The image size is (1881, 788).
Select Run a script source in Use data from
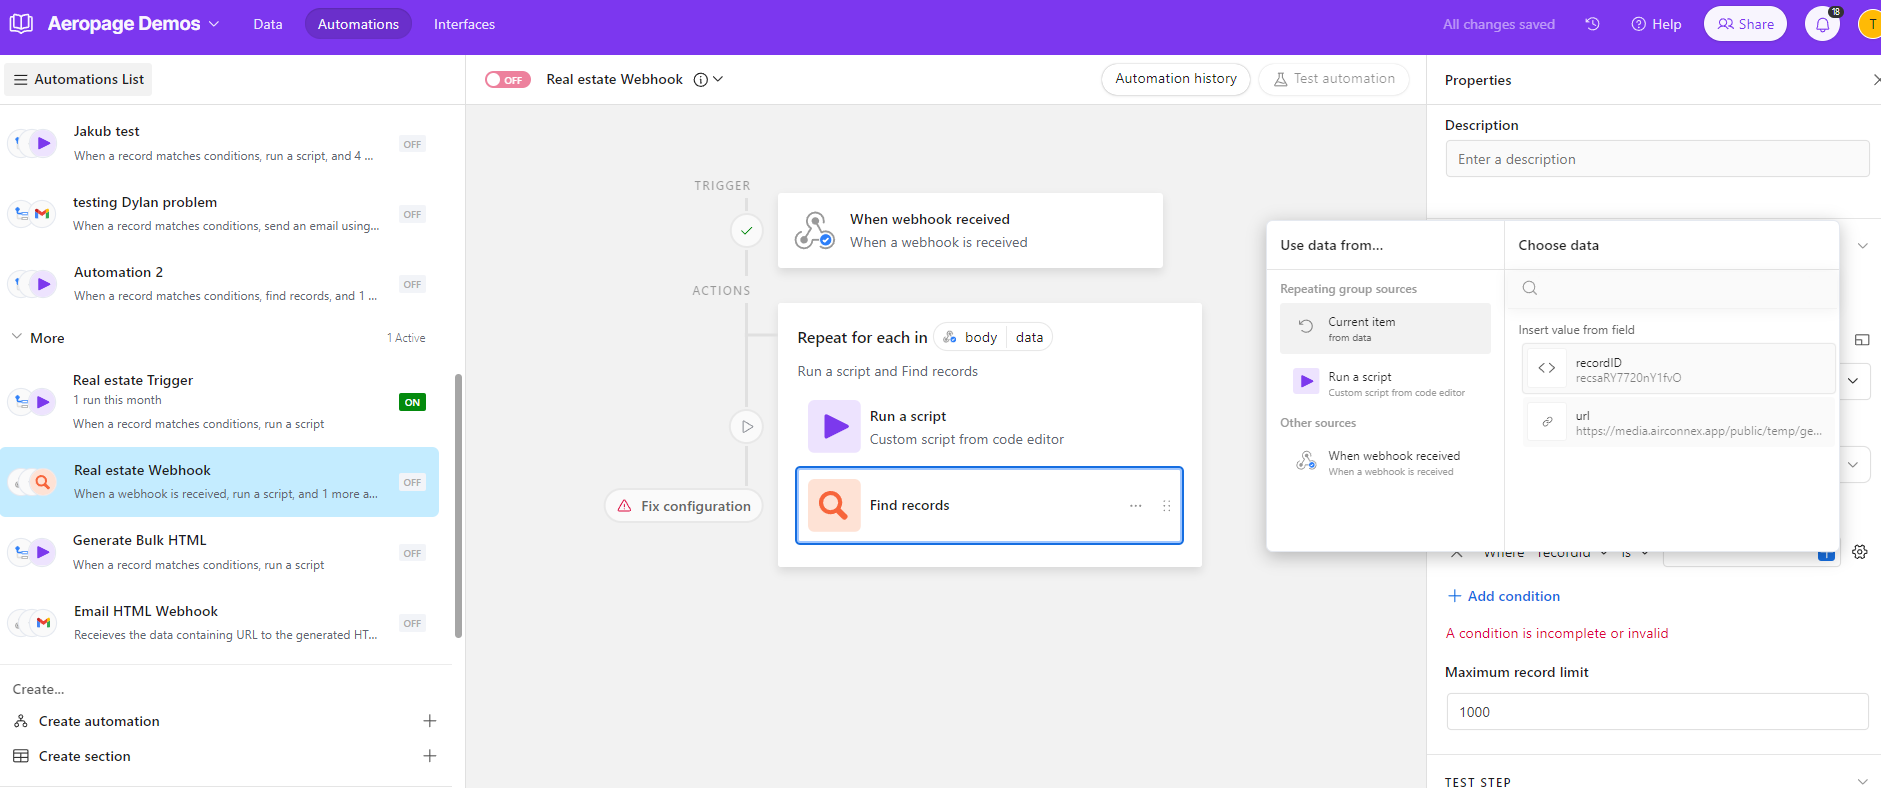coord(1385,384)
